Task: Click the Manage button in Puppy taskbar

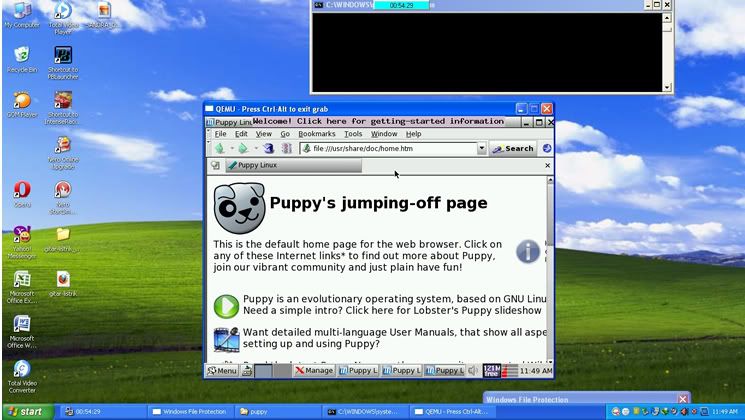Action: [x=314, y=371]
